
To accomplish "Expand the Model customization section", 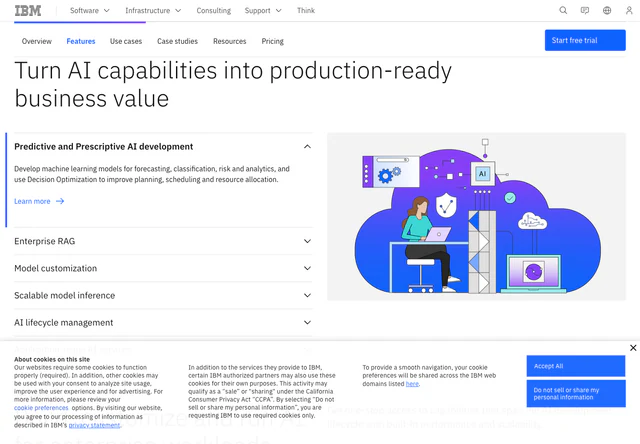I will click(163, 268).
